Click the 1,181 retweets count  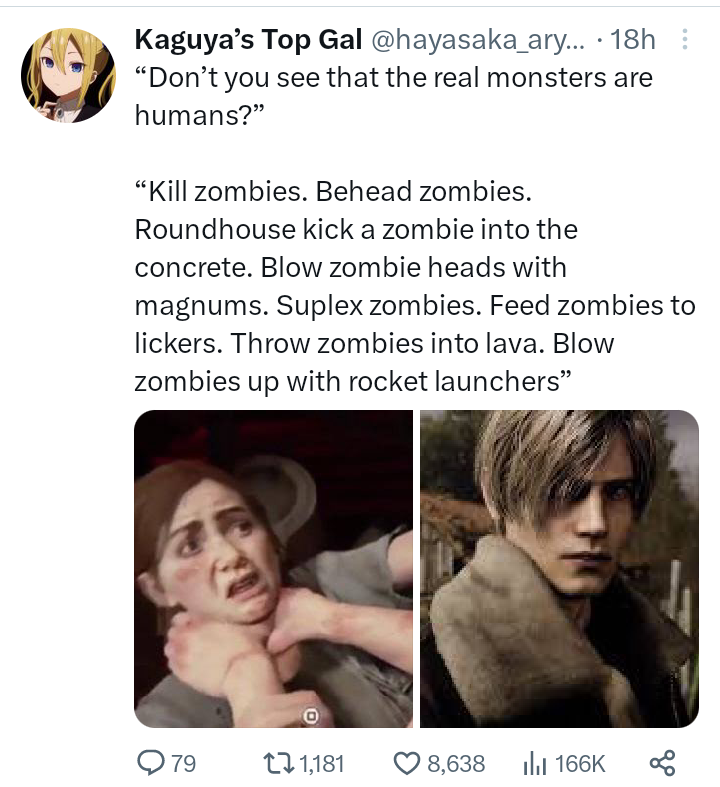(x=322, y=764)
